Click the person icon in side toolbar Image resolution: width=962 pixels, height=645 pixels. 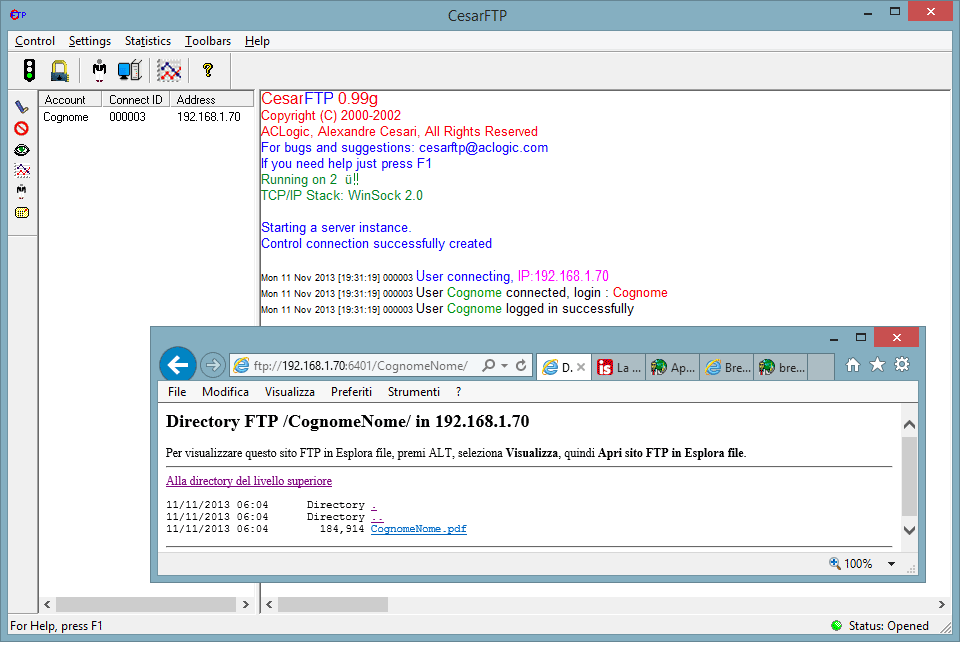click(x=21, y=191)
